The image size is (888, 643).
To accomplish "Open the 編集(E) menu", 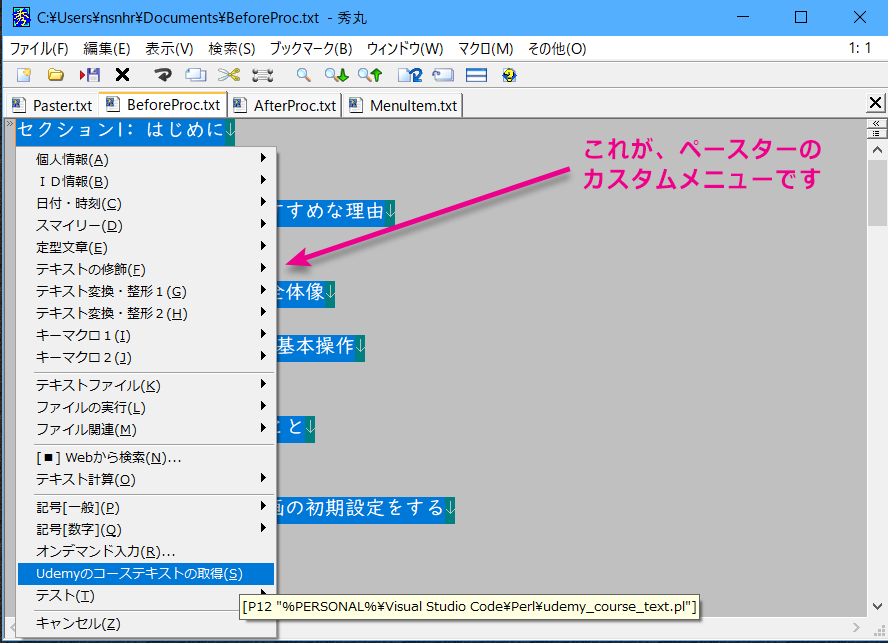I will point(106,49).
